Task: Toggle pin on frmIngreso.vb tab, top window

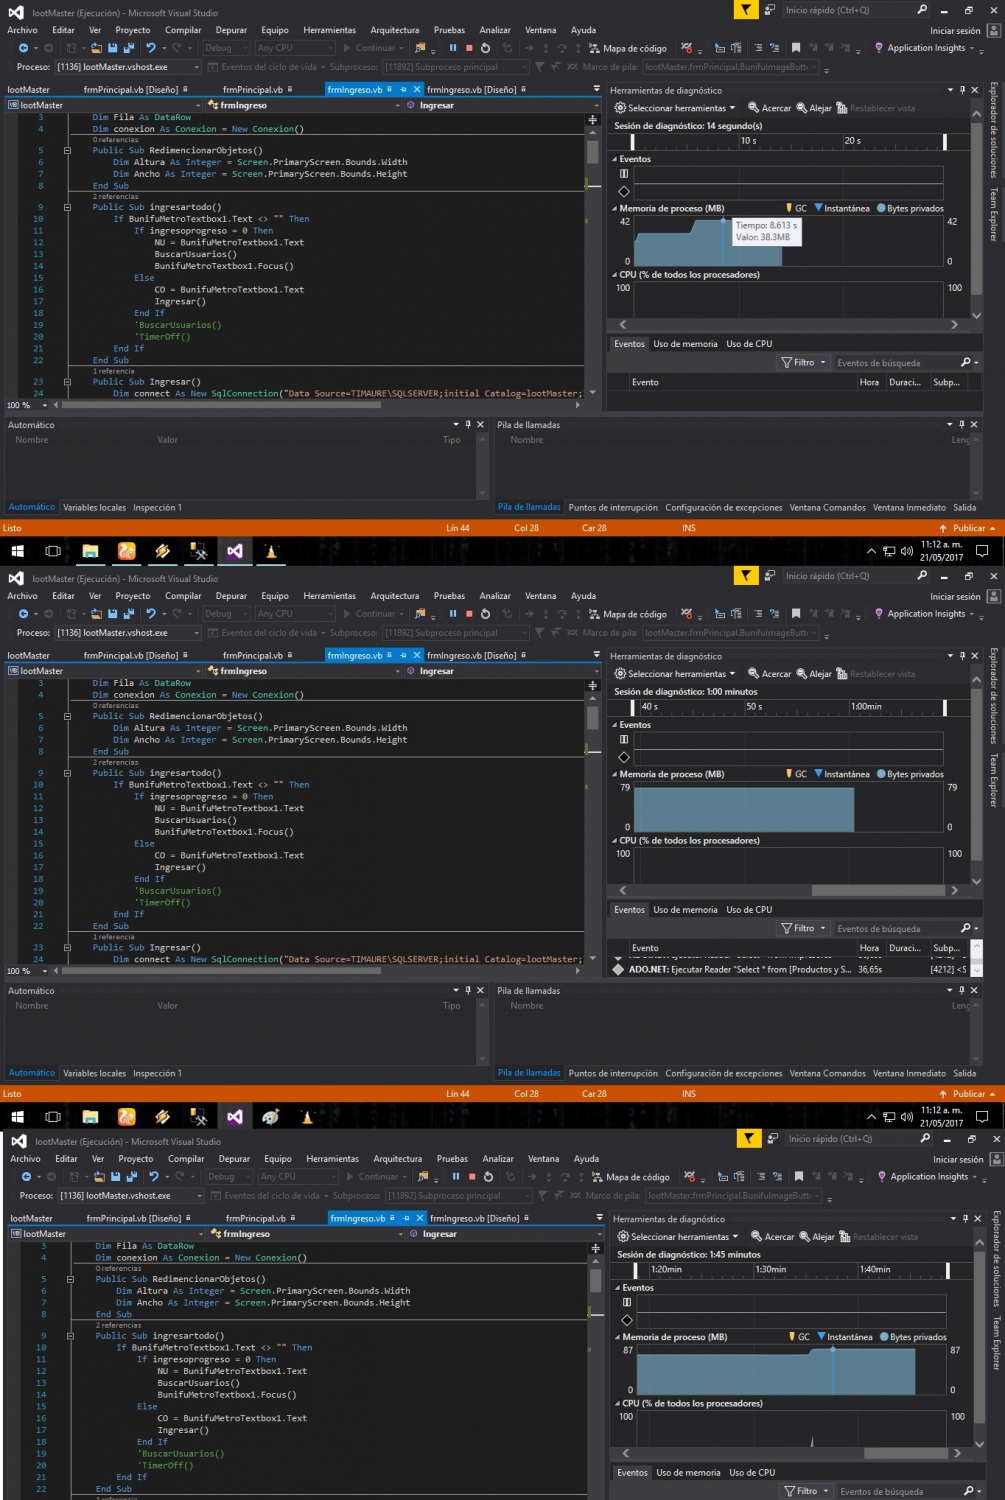Action: [404, 90]
